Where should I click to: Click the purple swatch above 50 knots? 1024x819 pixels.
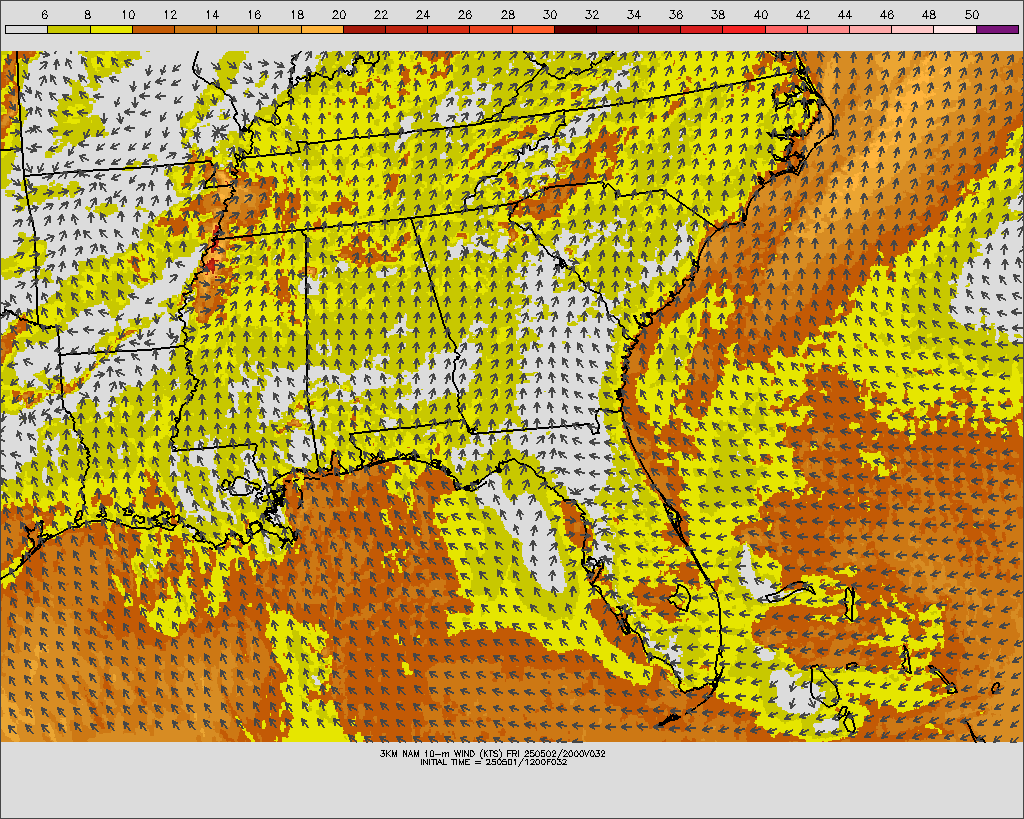998,29
